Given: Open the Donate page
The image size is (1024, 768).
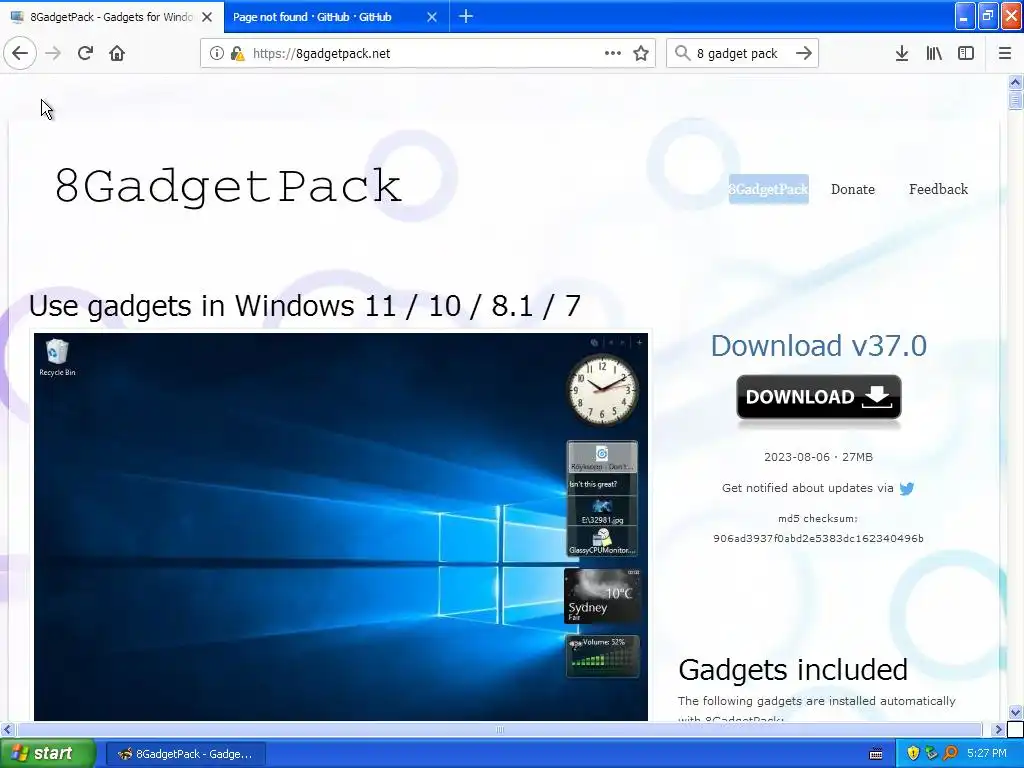Looking at the screenshot, I should tap(852, 189).
